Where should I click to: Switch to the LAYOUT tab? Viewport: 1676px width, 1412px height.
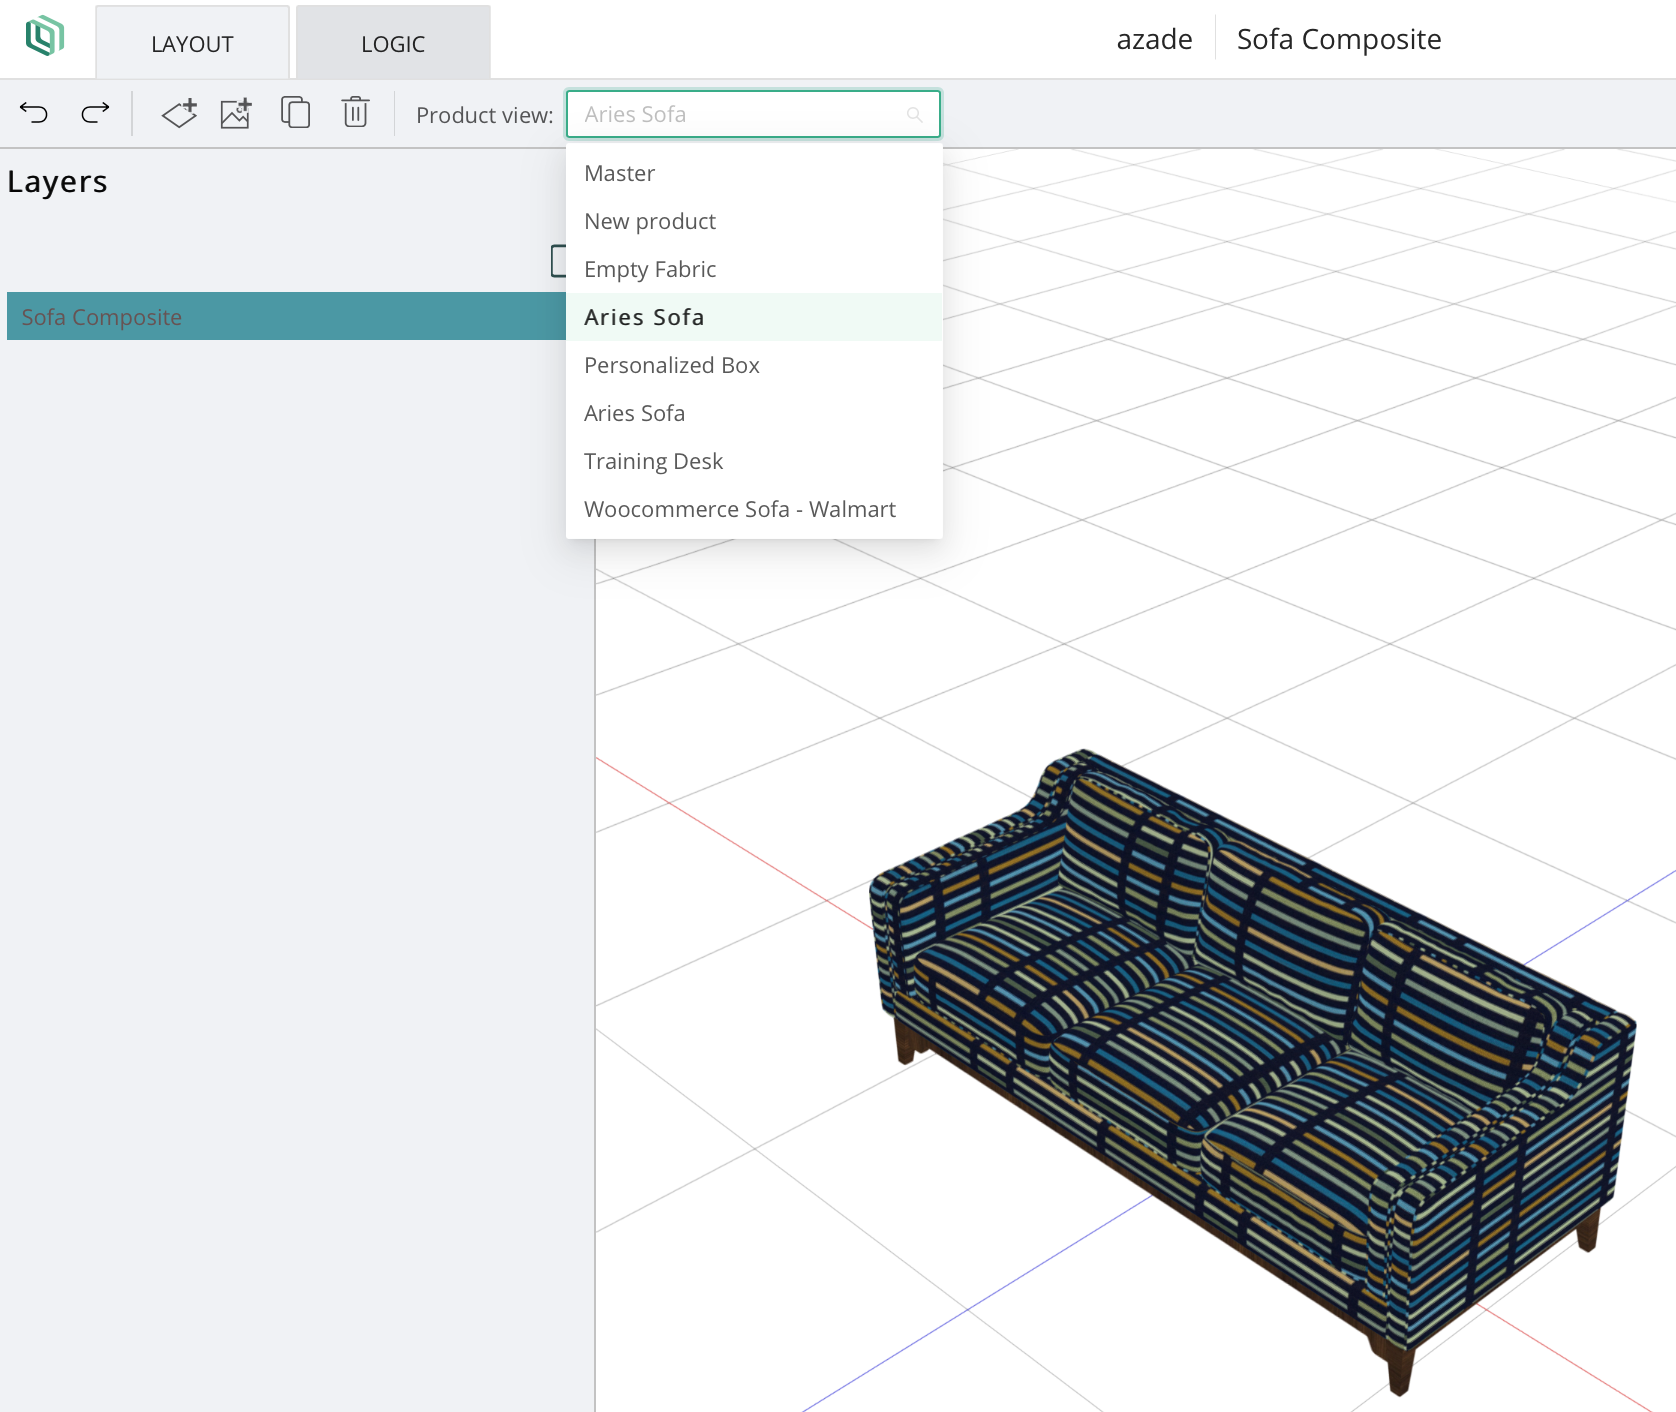[x=192, y=44]
